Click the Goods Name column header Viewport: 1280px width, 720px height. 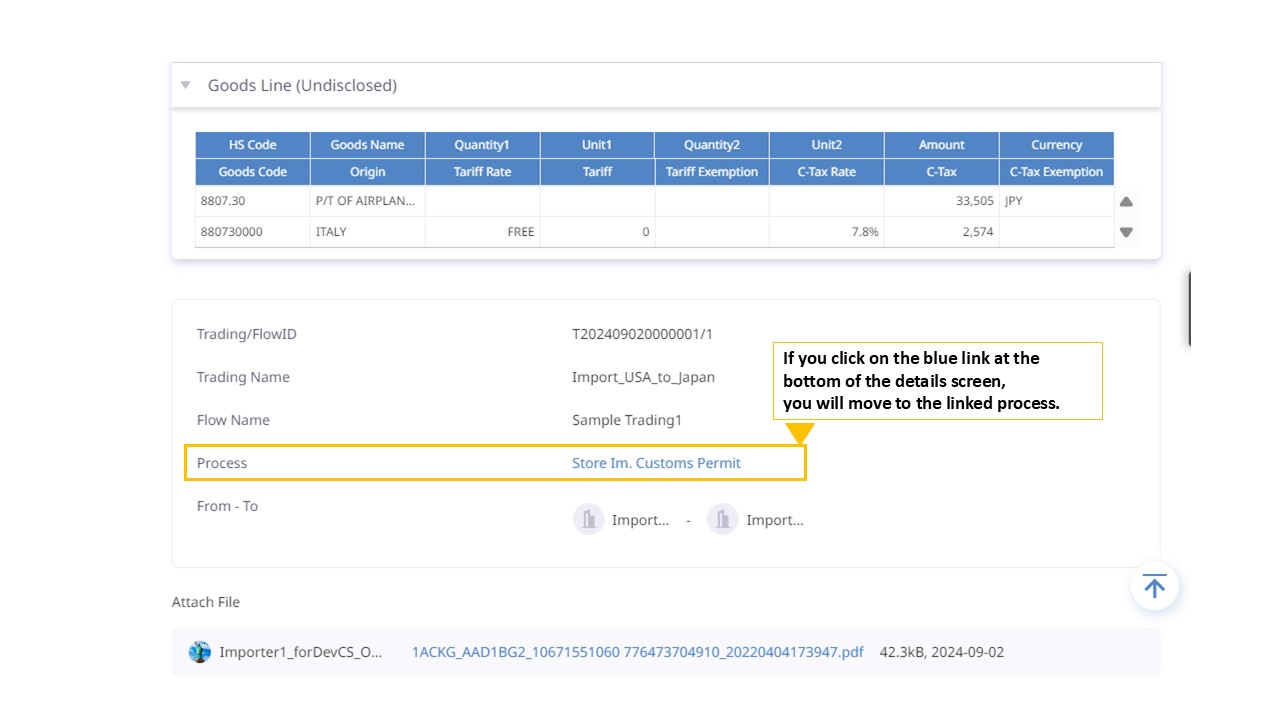pos(368,145)
